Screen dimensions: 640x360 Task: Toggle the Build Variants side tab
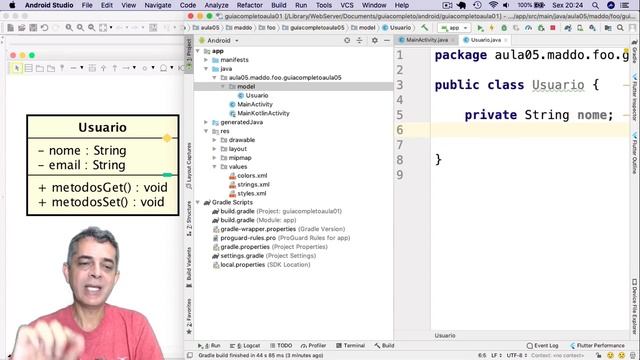[189, 267]
